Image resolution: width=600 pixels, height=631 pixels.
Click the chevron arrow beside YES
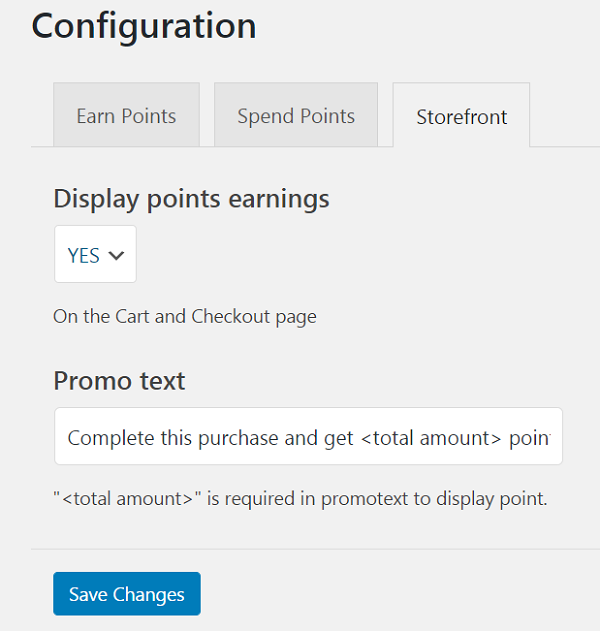116,256
